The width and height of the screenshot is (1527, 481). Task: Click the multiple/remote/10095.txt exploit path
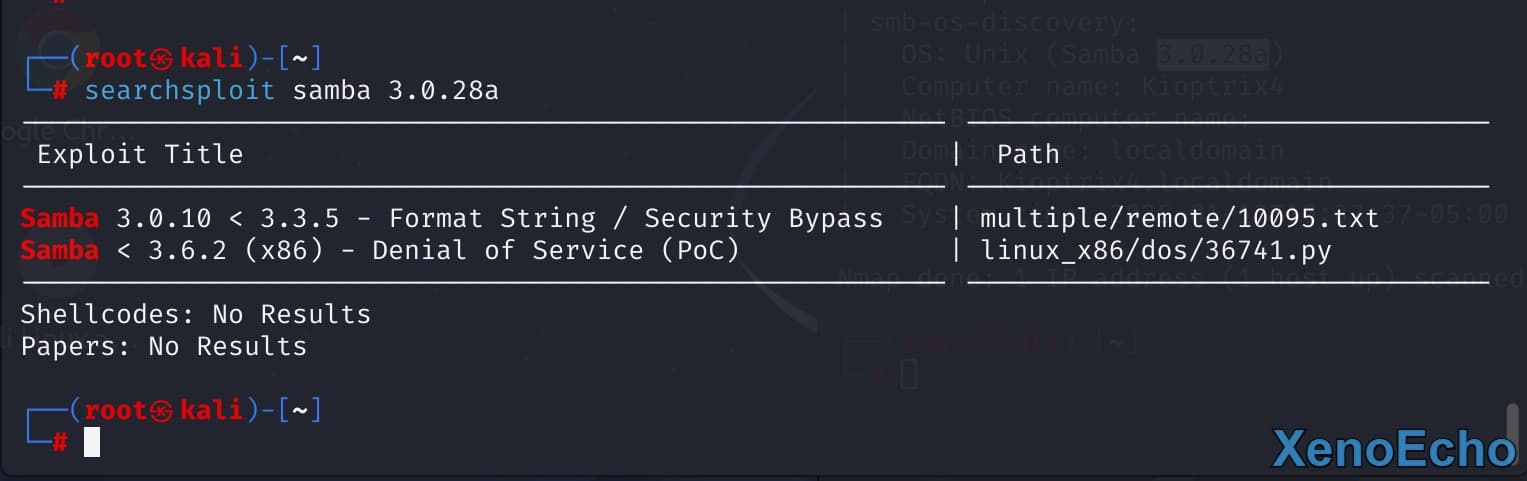1180,218
